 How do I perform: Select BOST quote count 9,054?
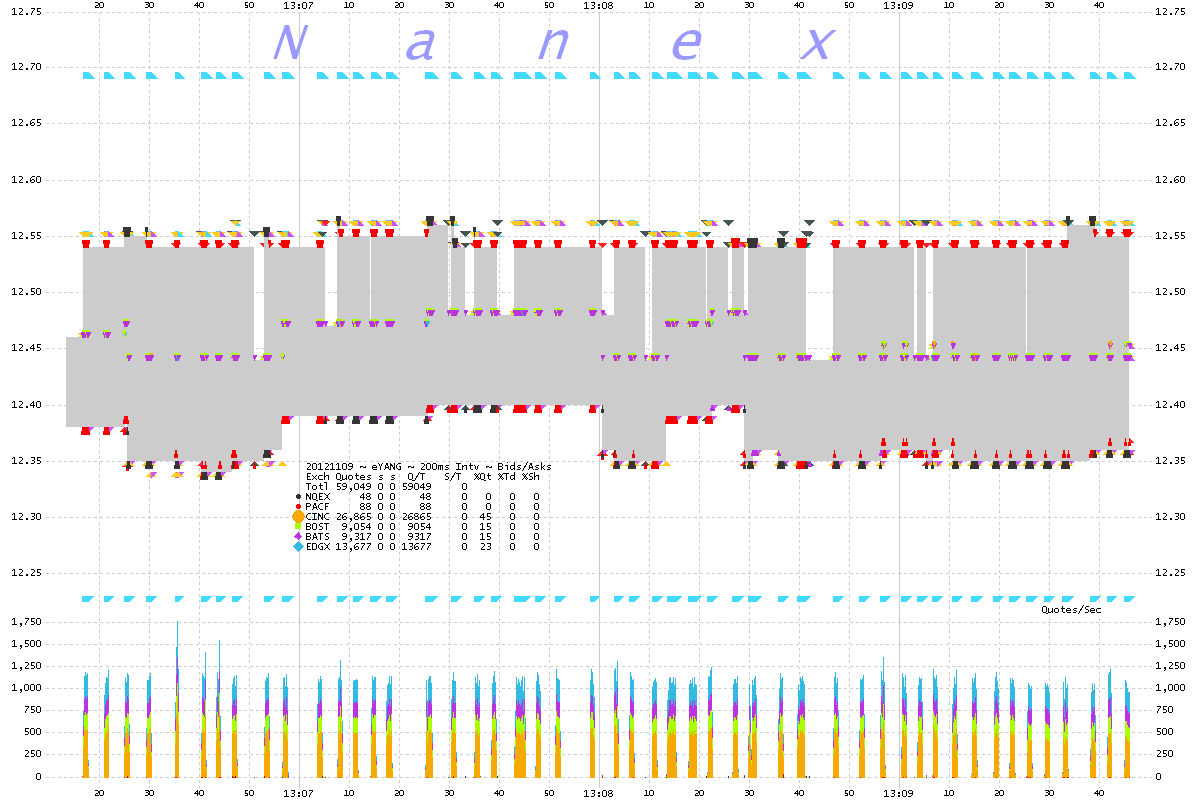(356, 526)
